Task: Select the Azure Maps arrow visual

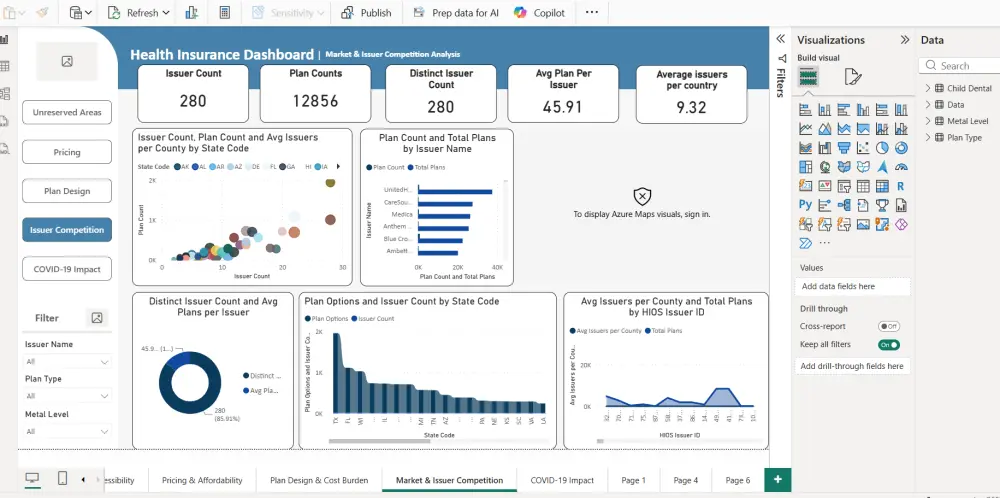Action: (x=882, y=167)
